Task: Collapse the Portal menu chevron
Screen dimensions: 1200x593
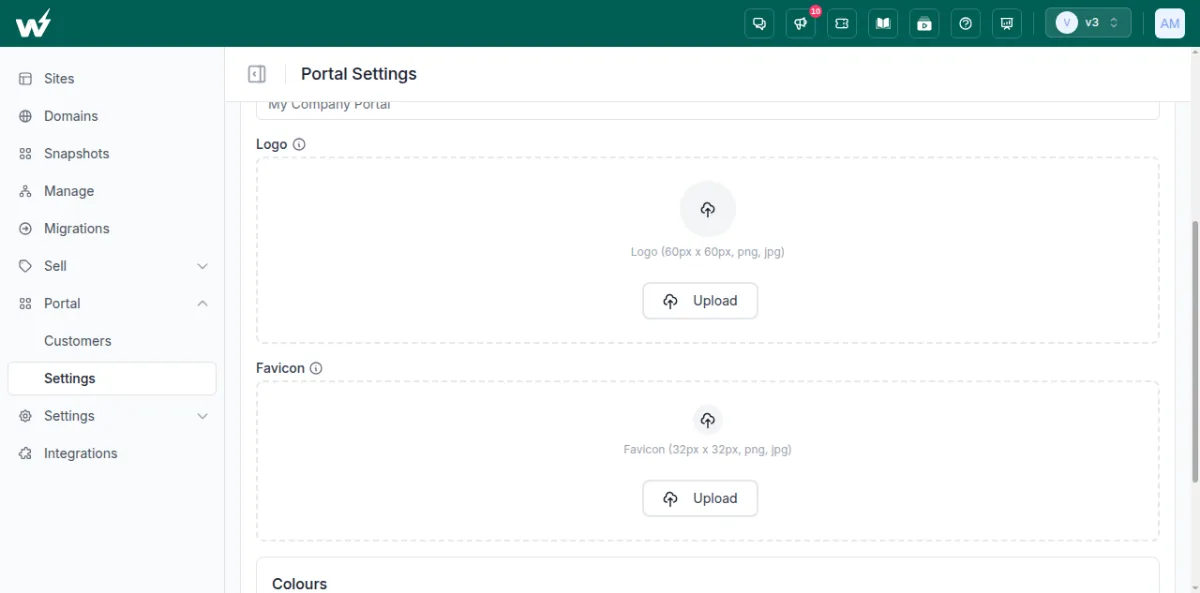Action: click(203, 303)
